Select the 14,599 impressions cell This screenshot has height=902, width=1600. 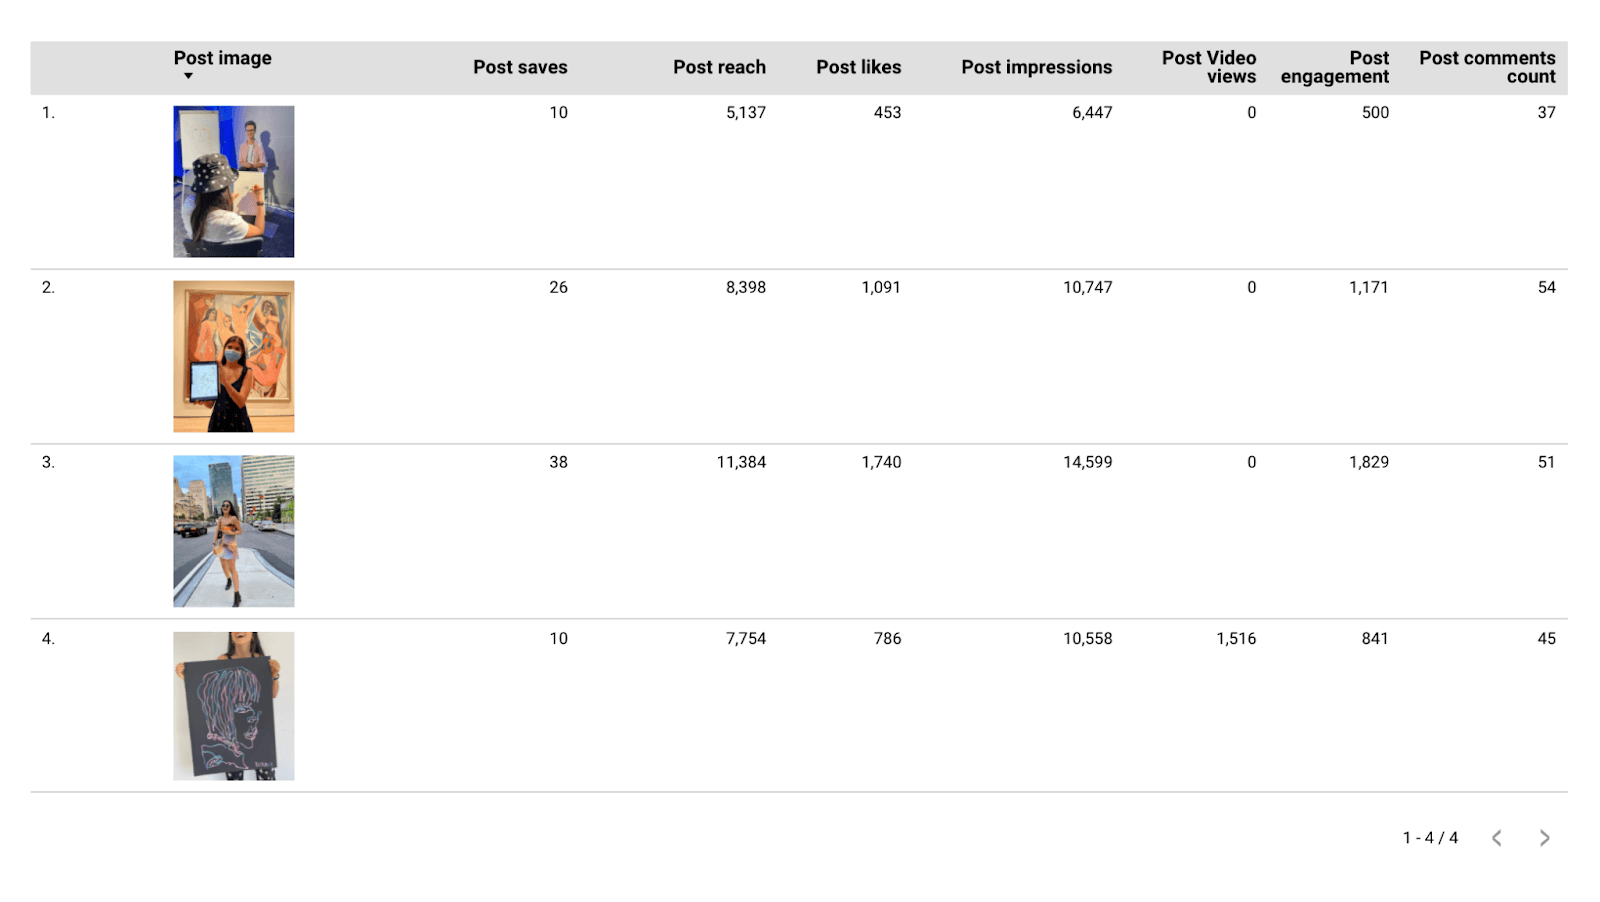point(1087,462)
